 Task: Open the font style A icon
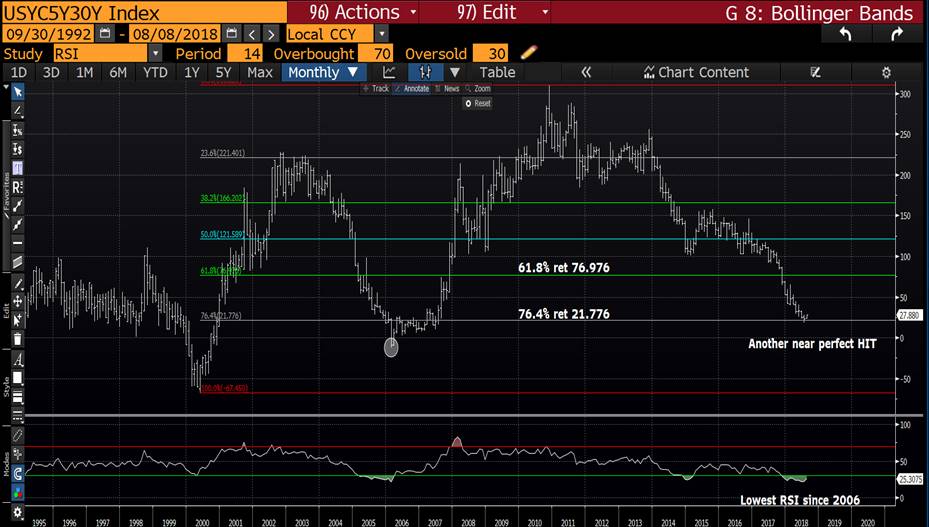point(18,359)
